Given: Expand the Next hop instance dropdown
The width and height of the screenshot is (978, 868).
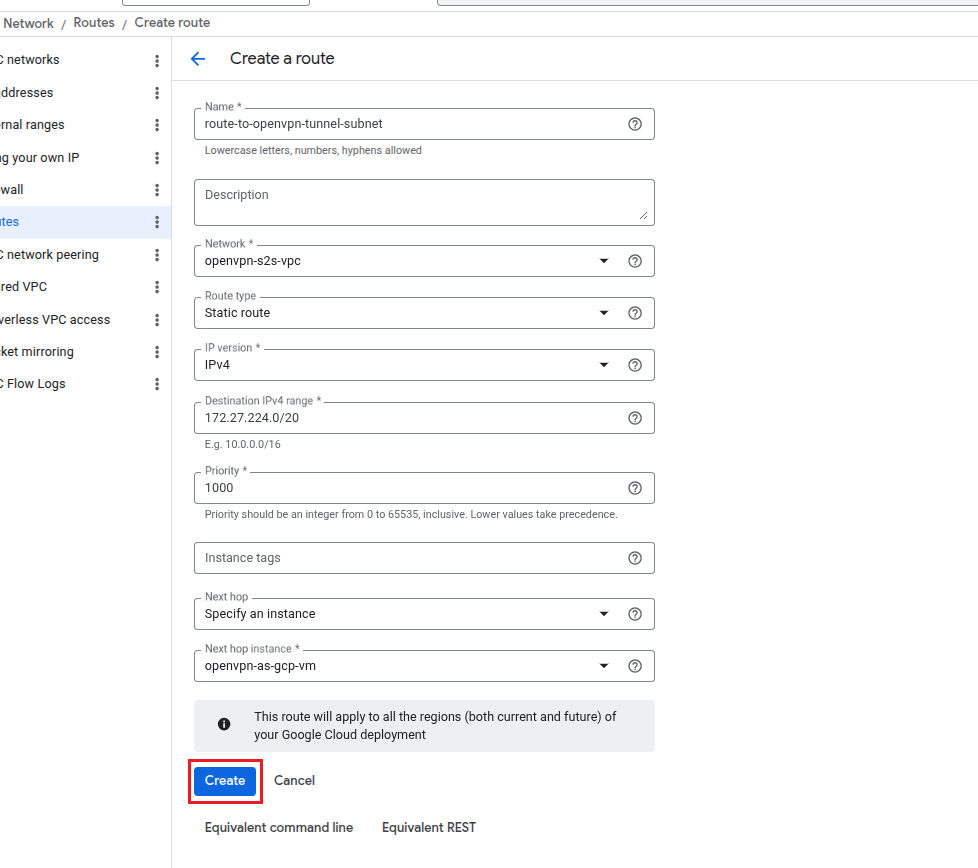Looking at the screenshot, I should pos(604,666).
